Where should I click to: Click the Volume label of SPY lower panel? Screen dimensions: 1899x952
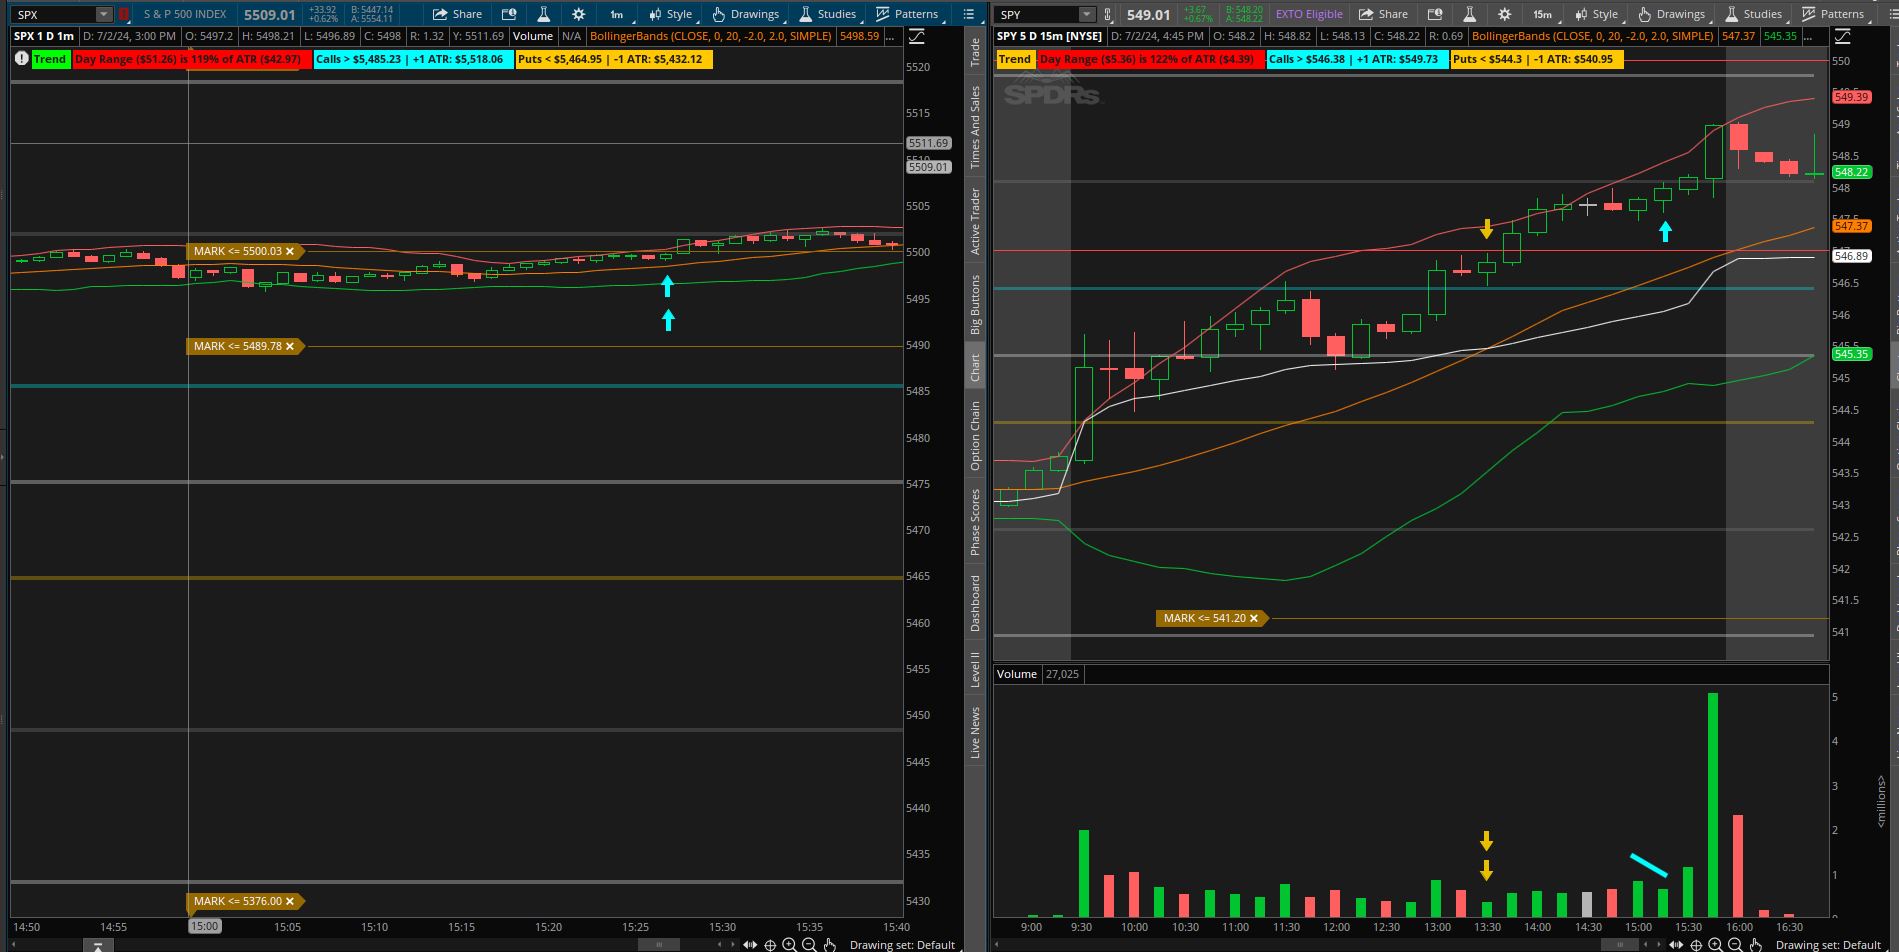[x=1017, y=674]
